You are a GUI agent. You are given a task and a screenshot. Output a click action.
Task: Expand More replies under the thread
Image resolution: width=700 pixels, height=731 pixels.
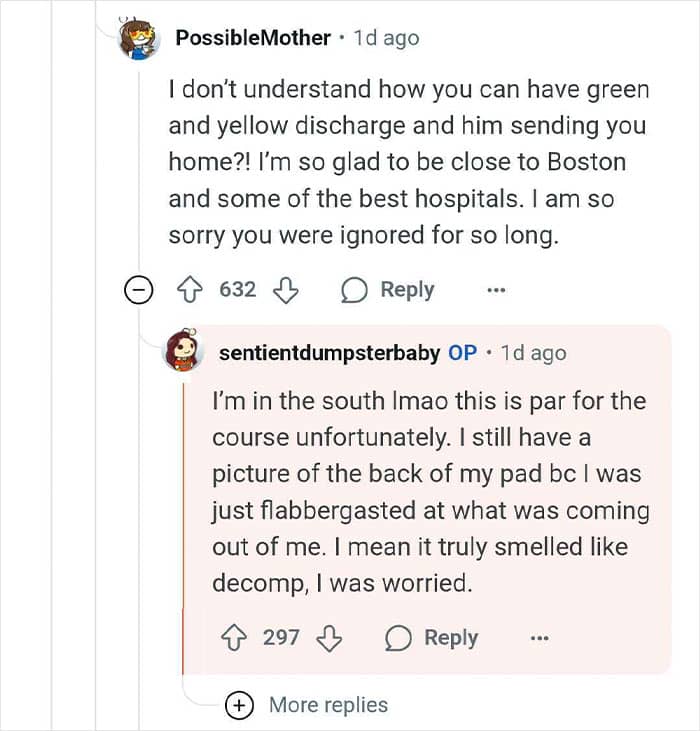tap(239, 705)
